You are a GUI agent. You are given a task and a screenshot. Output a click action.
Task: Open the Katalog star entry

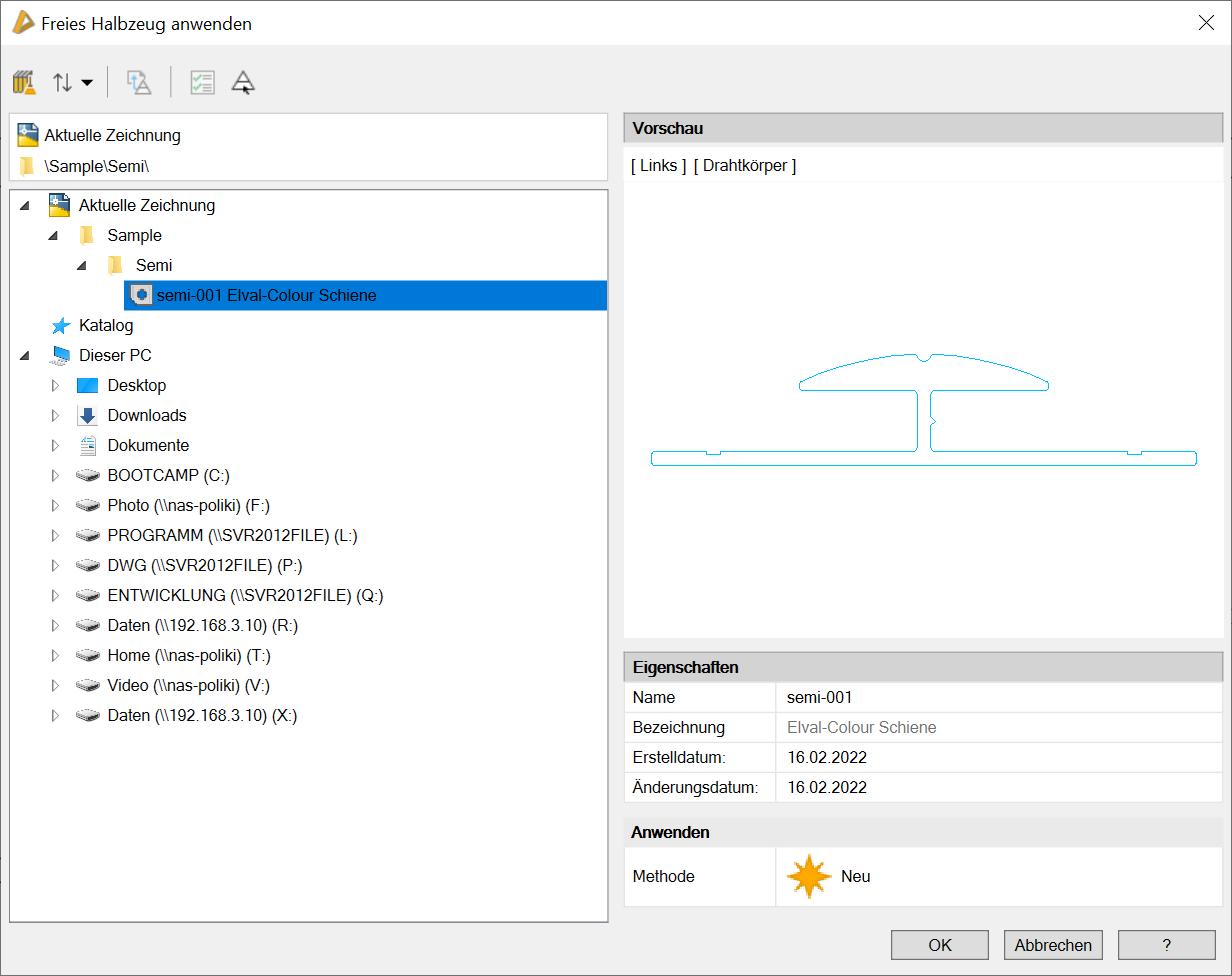point(105,326)
